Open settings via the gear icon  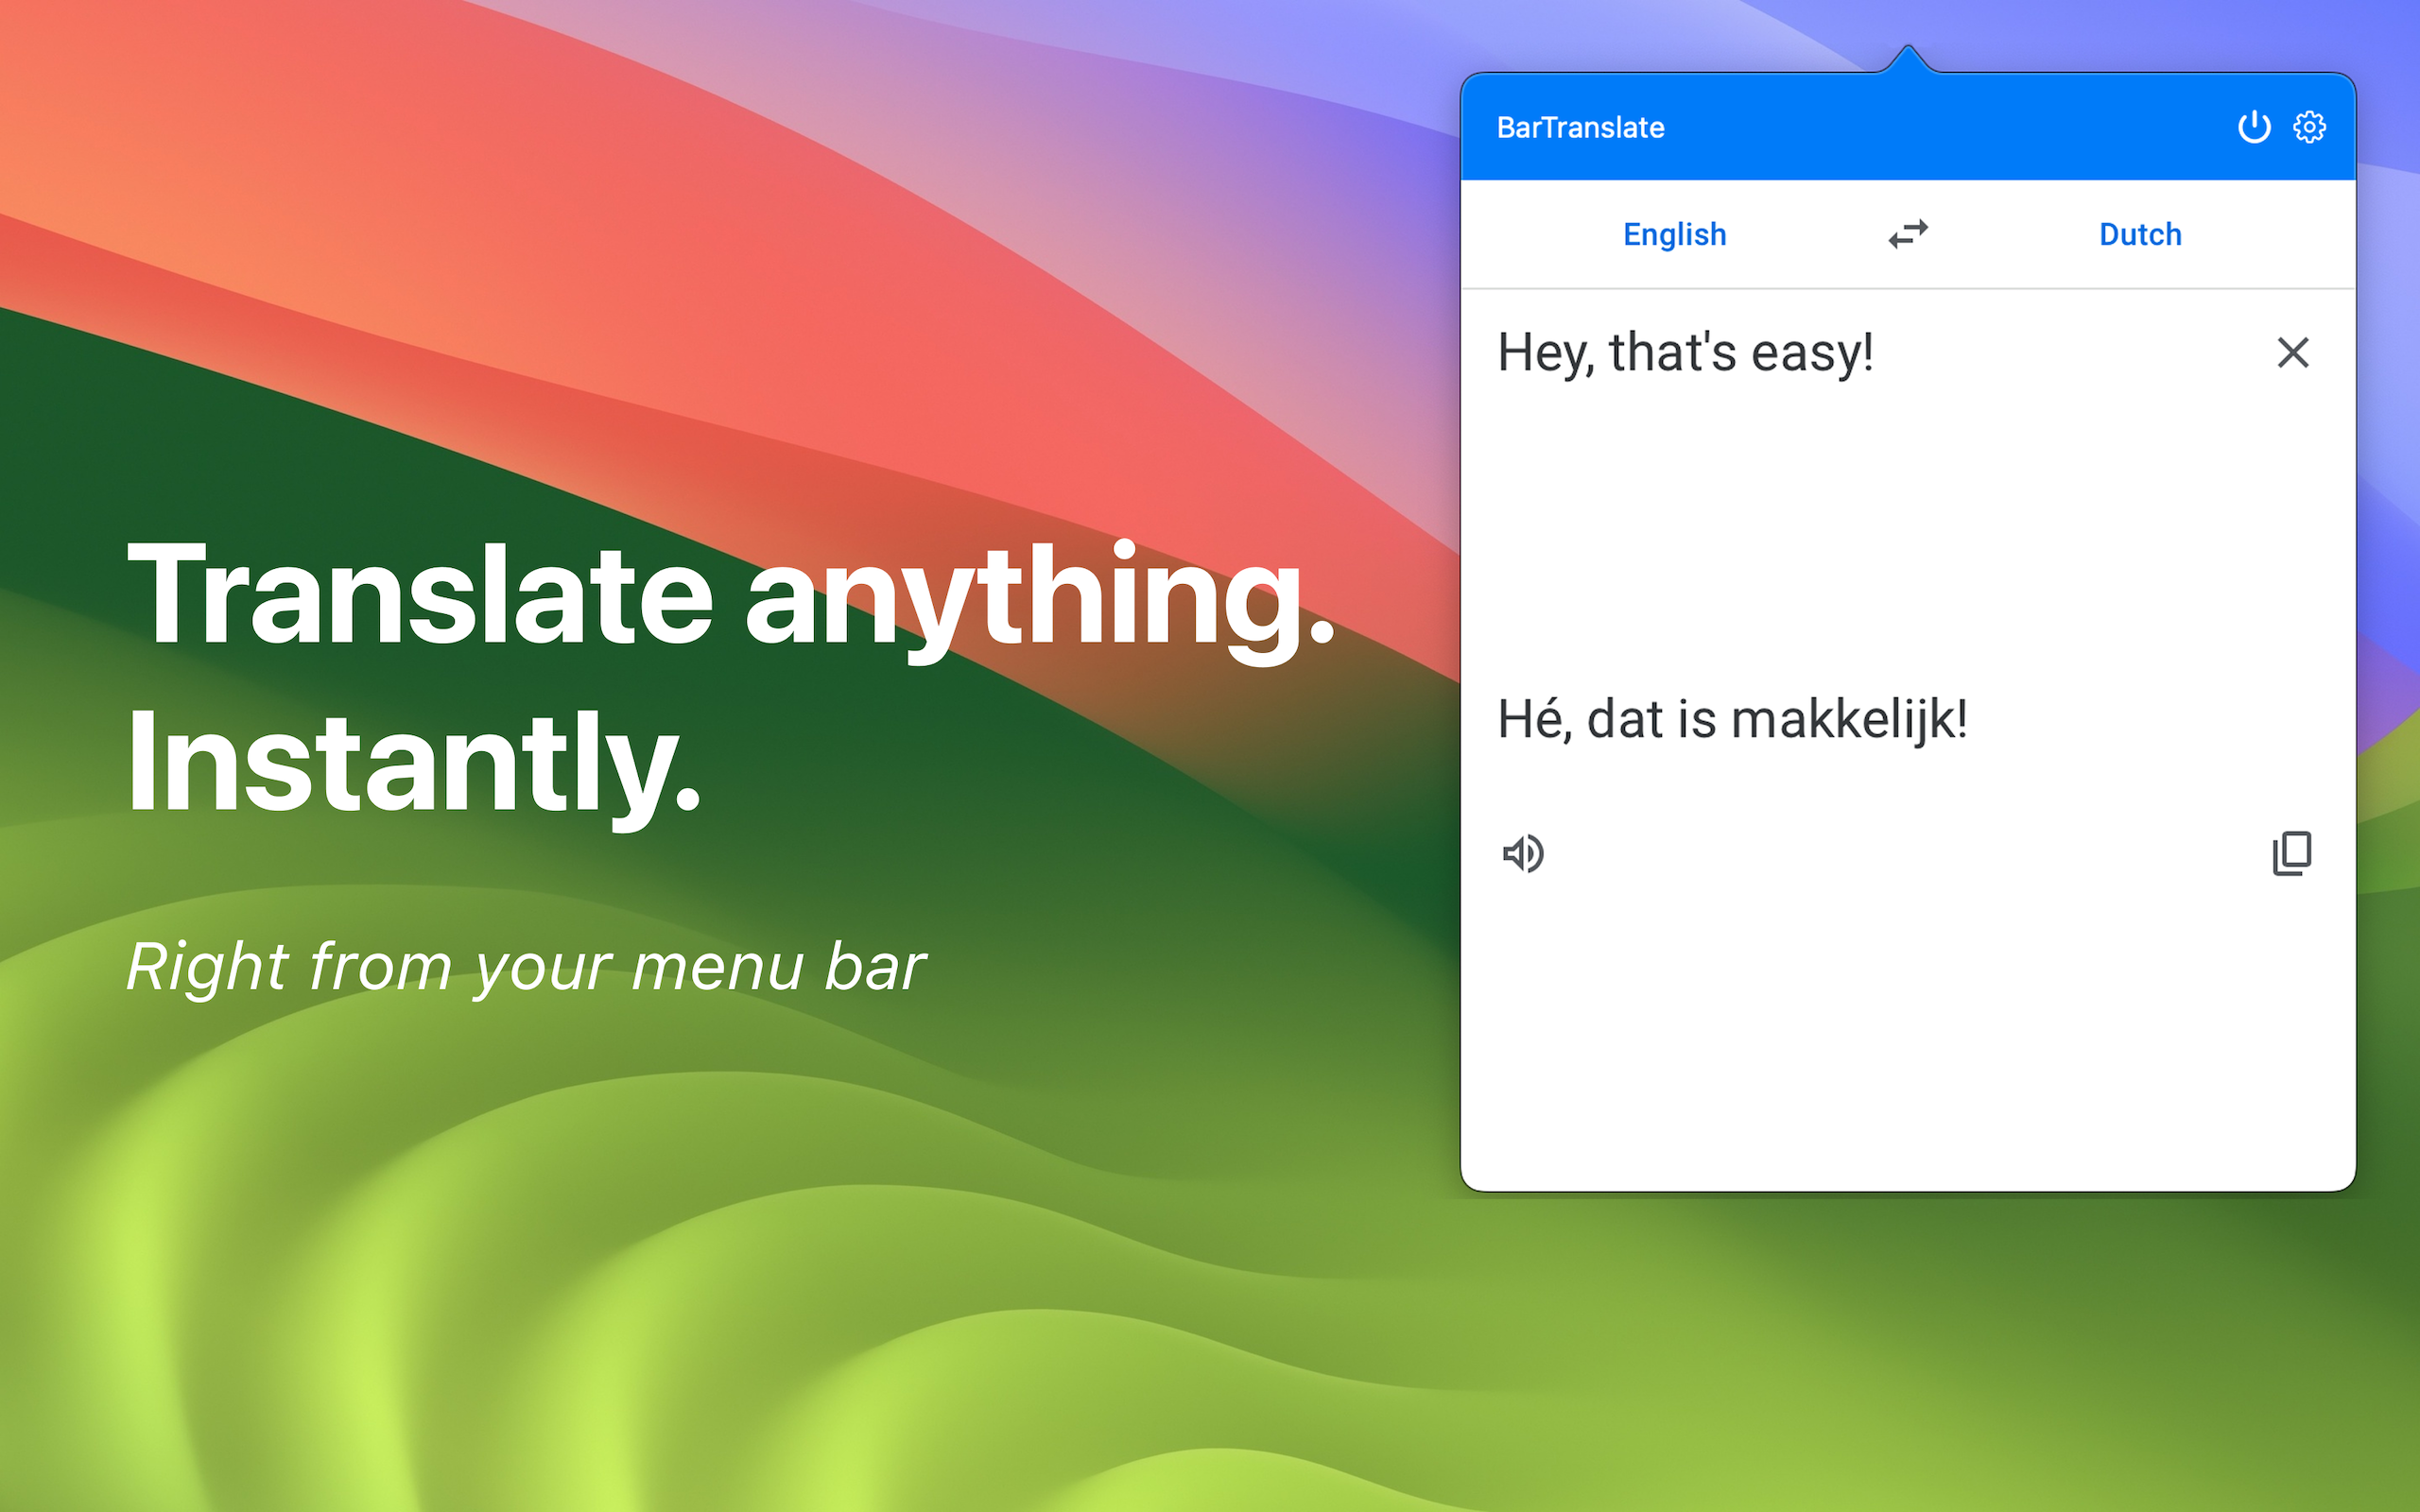click(x=2309, y=127)
